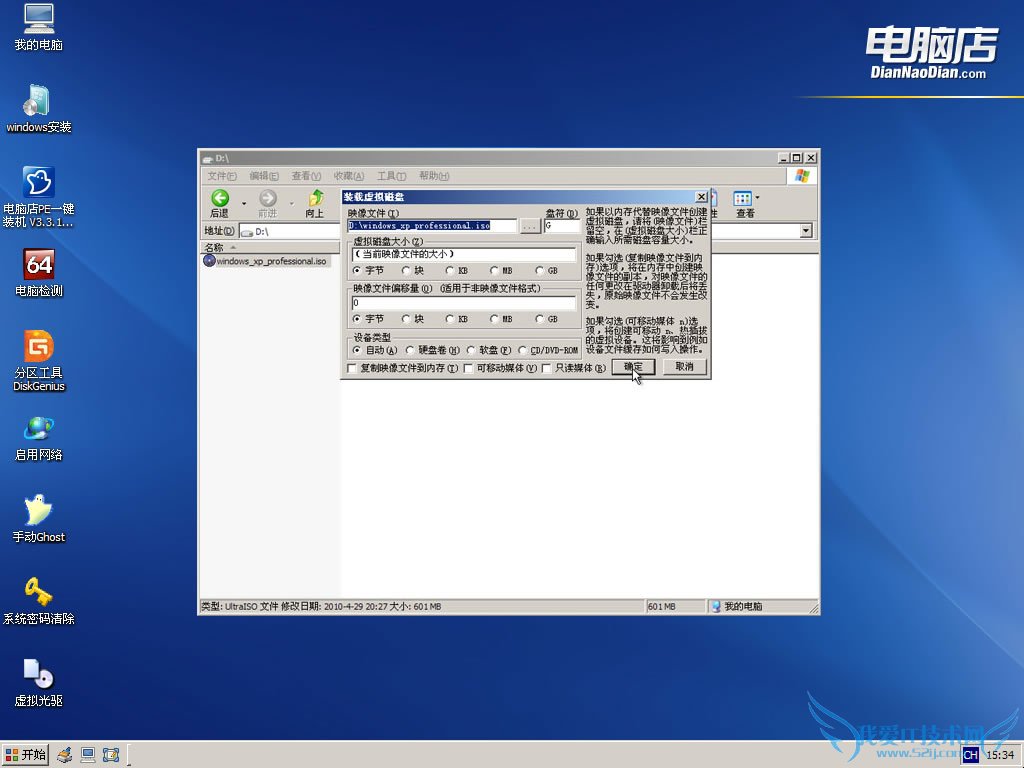This screenshot has width=1024, height=768.
Task: Open the 我的电脑 desktop icon
Action: pyautogui.click(x=38, y=21)
